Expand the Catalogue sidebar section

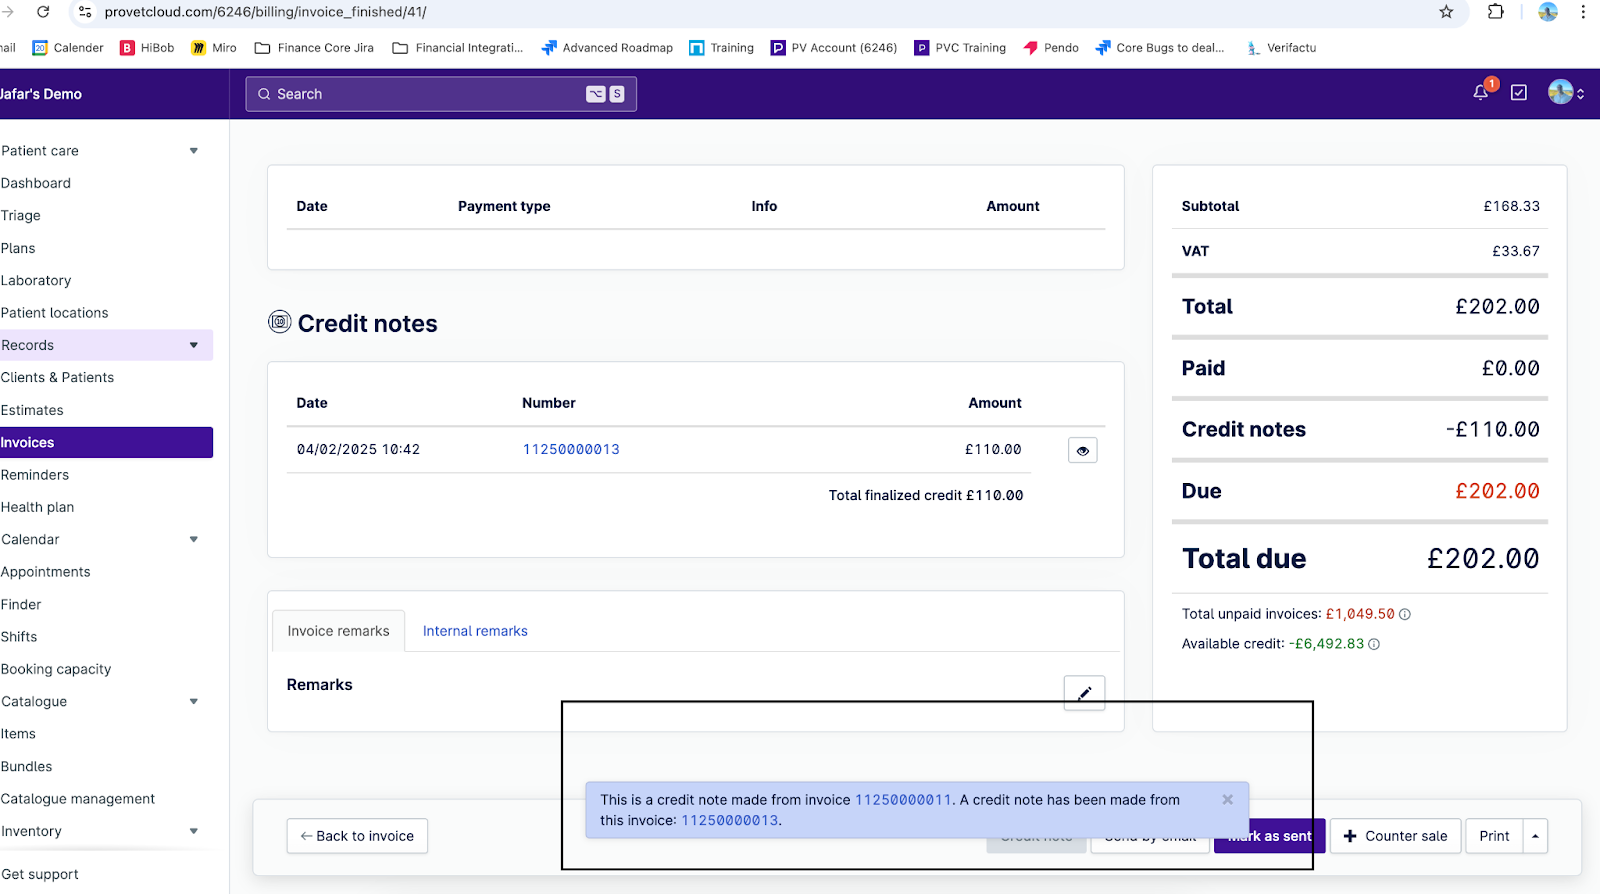pyautogui.click(x=194, y=702)
